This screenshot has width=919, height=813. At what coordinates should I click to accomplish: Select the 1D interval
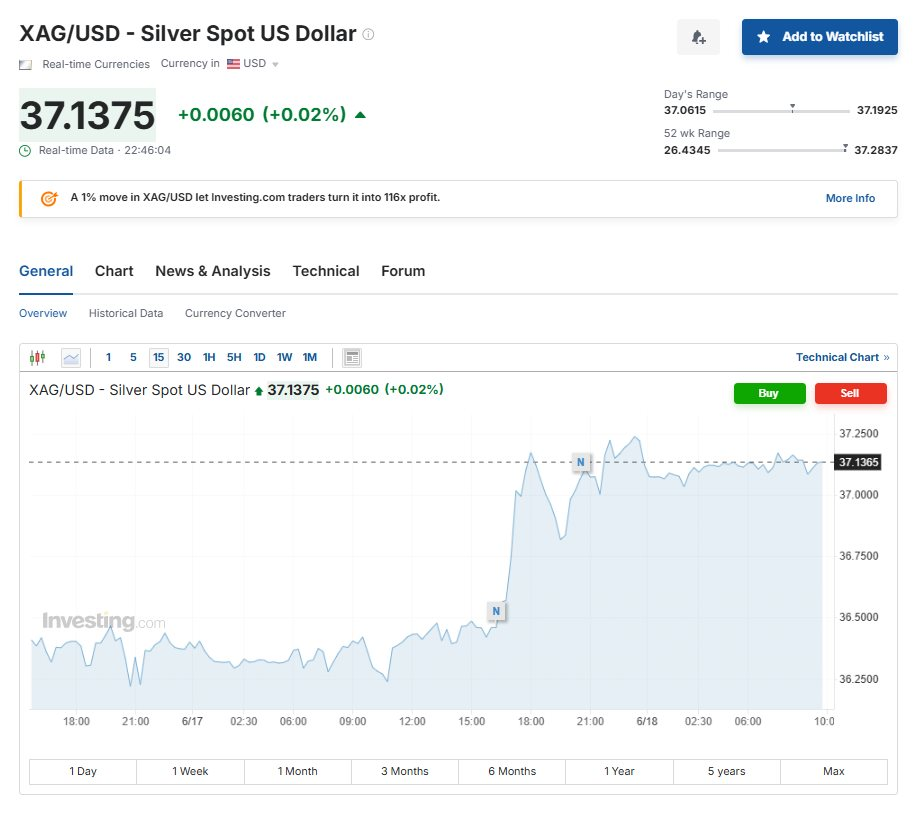click(259, 357)
